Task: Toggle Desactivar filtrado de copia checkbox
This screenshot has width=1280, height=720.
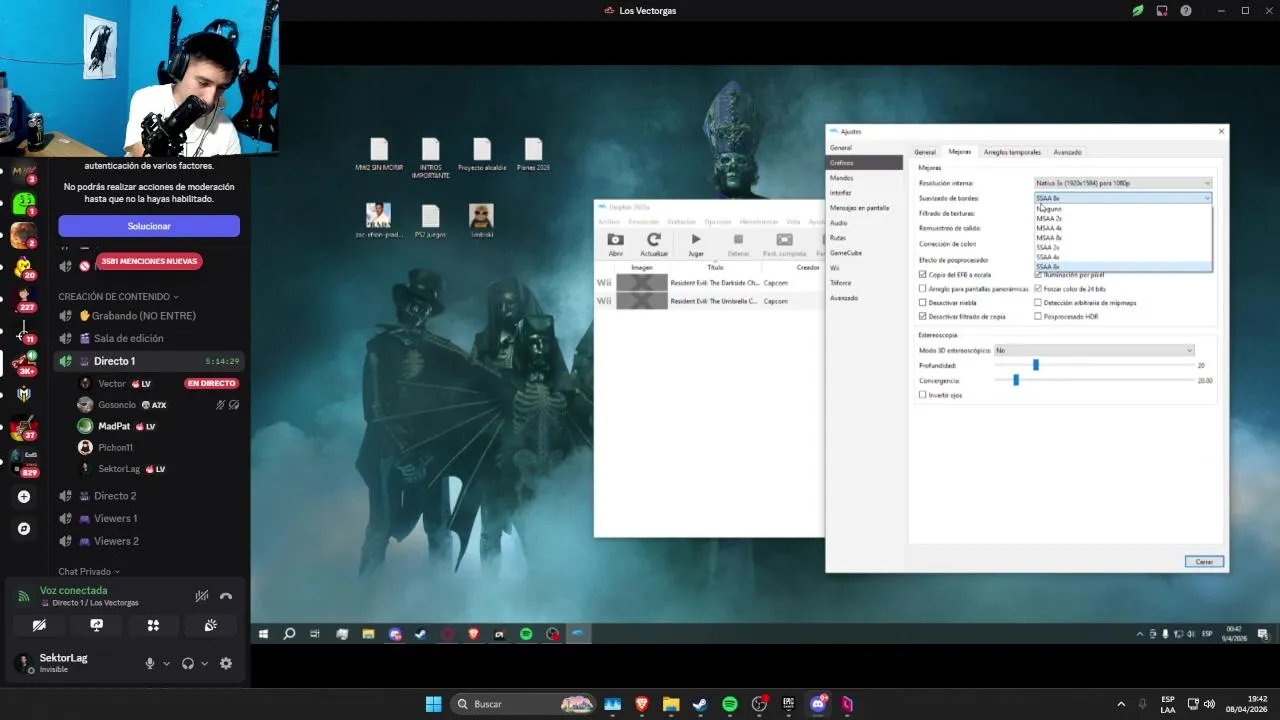Action: (922, 316)
